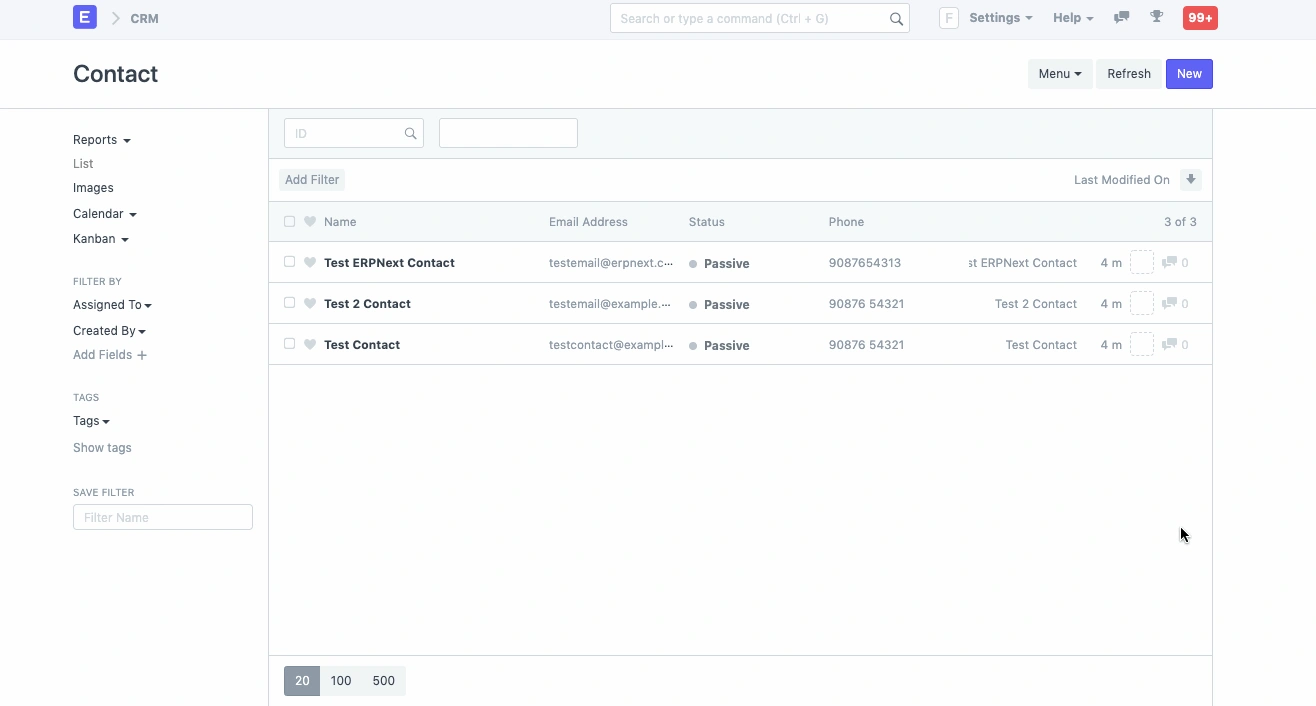Toggle sort direction on Last Modified On
The height and width of the screenshot is (706, 1316).
(x=1191, y=178)
